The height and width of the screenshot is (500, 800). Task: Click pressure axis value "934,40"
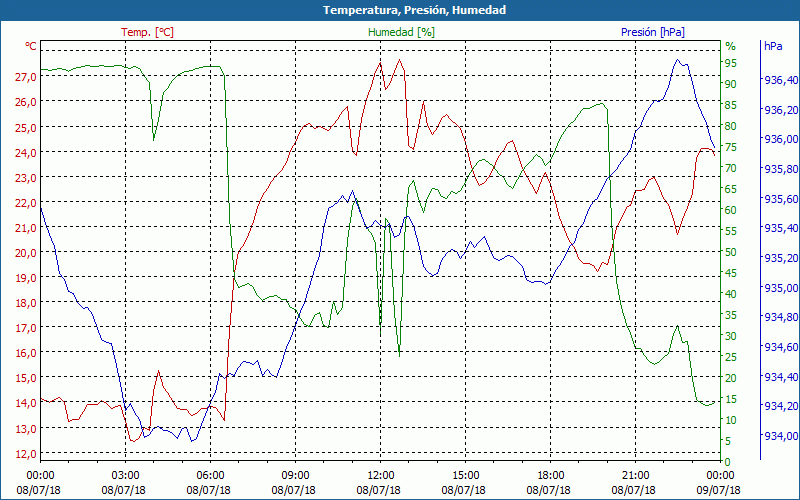click(x=781, y=377)
